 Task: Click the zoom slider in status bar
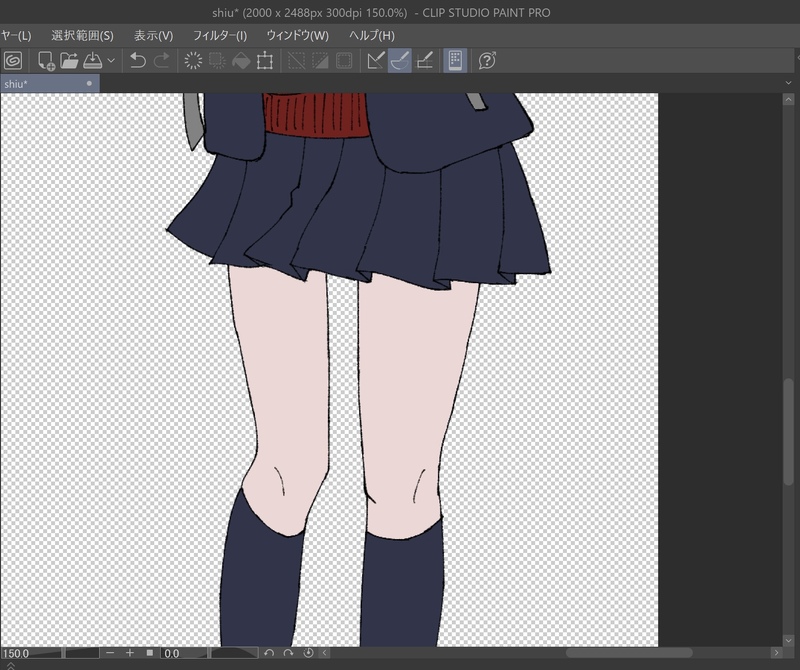pos(79,653)
